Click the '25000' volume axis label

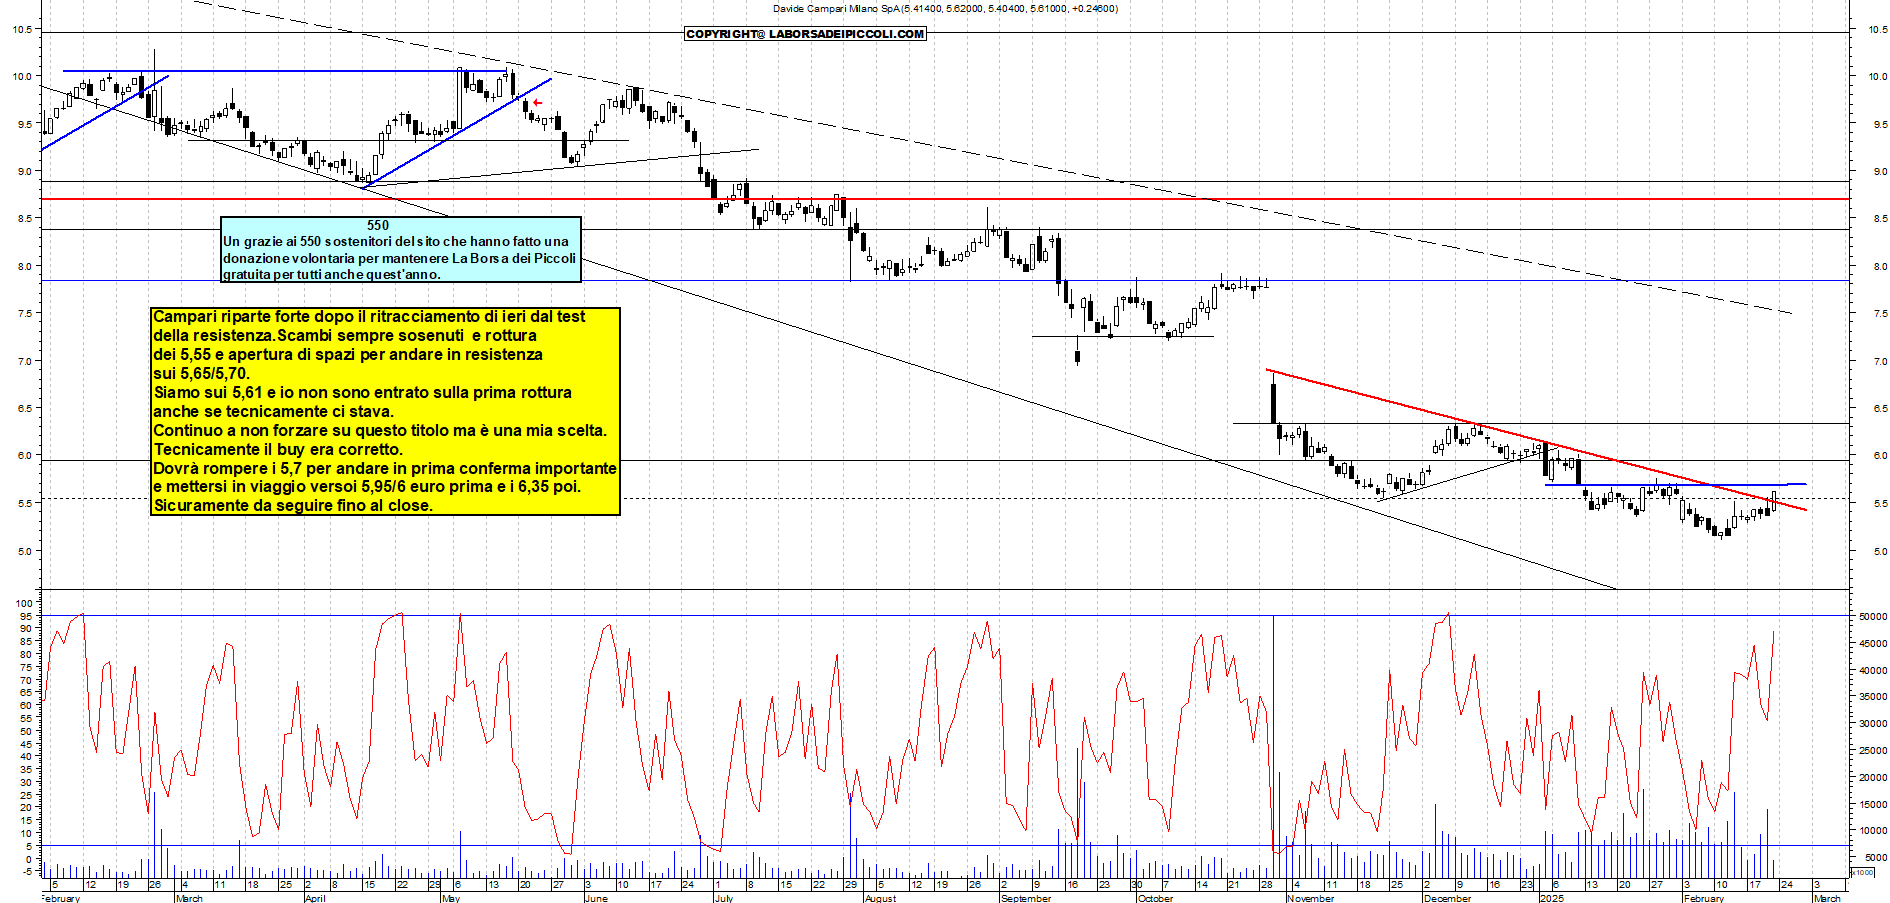coord(1873,750)
